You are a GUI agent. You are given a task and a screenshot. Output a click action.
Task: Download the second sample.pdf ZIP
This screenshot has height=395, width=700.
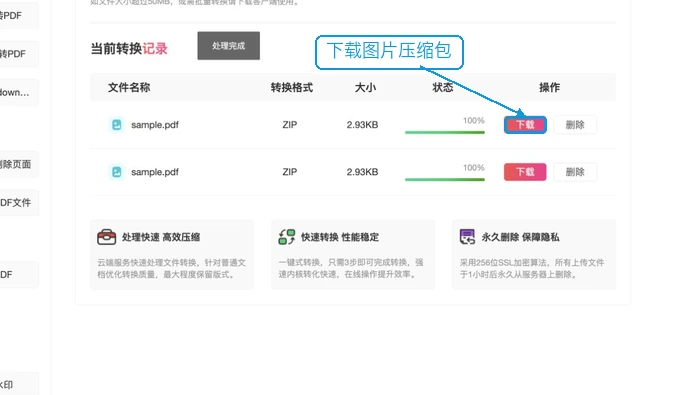pos(525,172)
